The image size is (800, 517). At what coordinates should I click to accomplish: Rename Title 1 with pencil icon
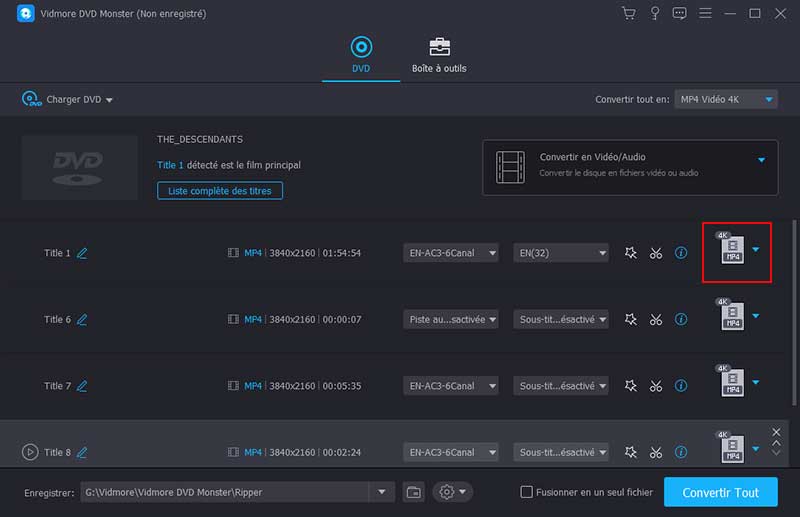pos(82,253)
